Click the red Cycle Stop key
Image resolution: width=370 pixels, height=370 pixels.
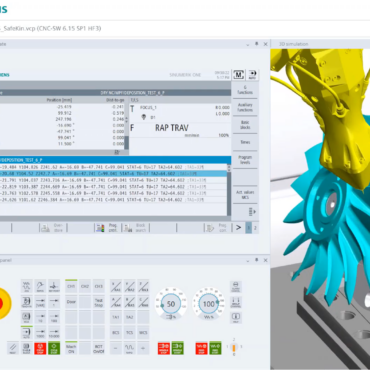40,348
